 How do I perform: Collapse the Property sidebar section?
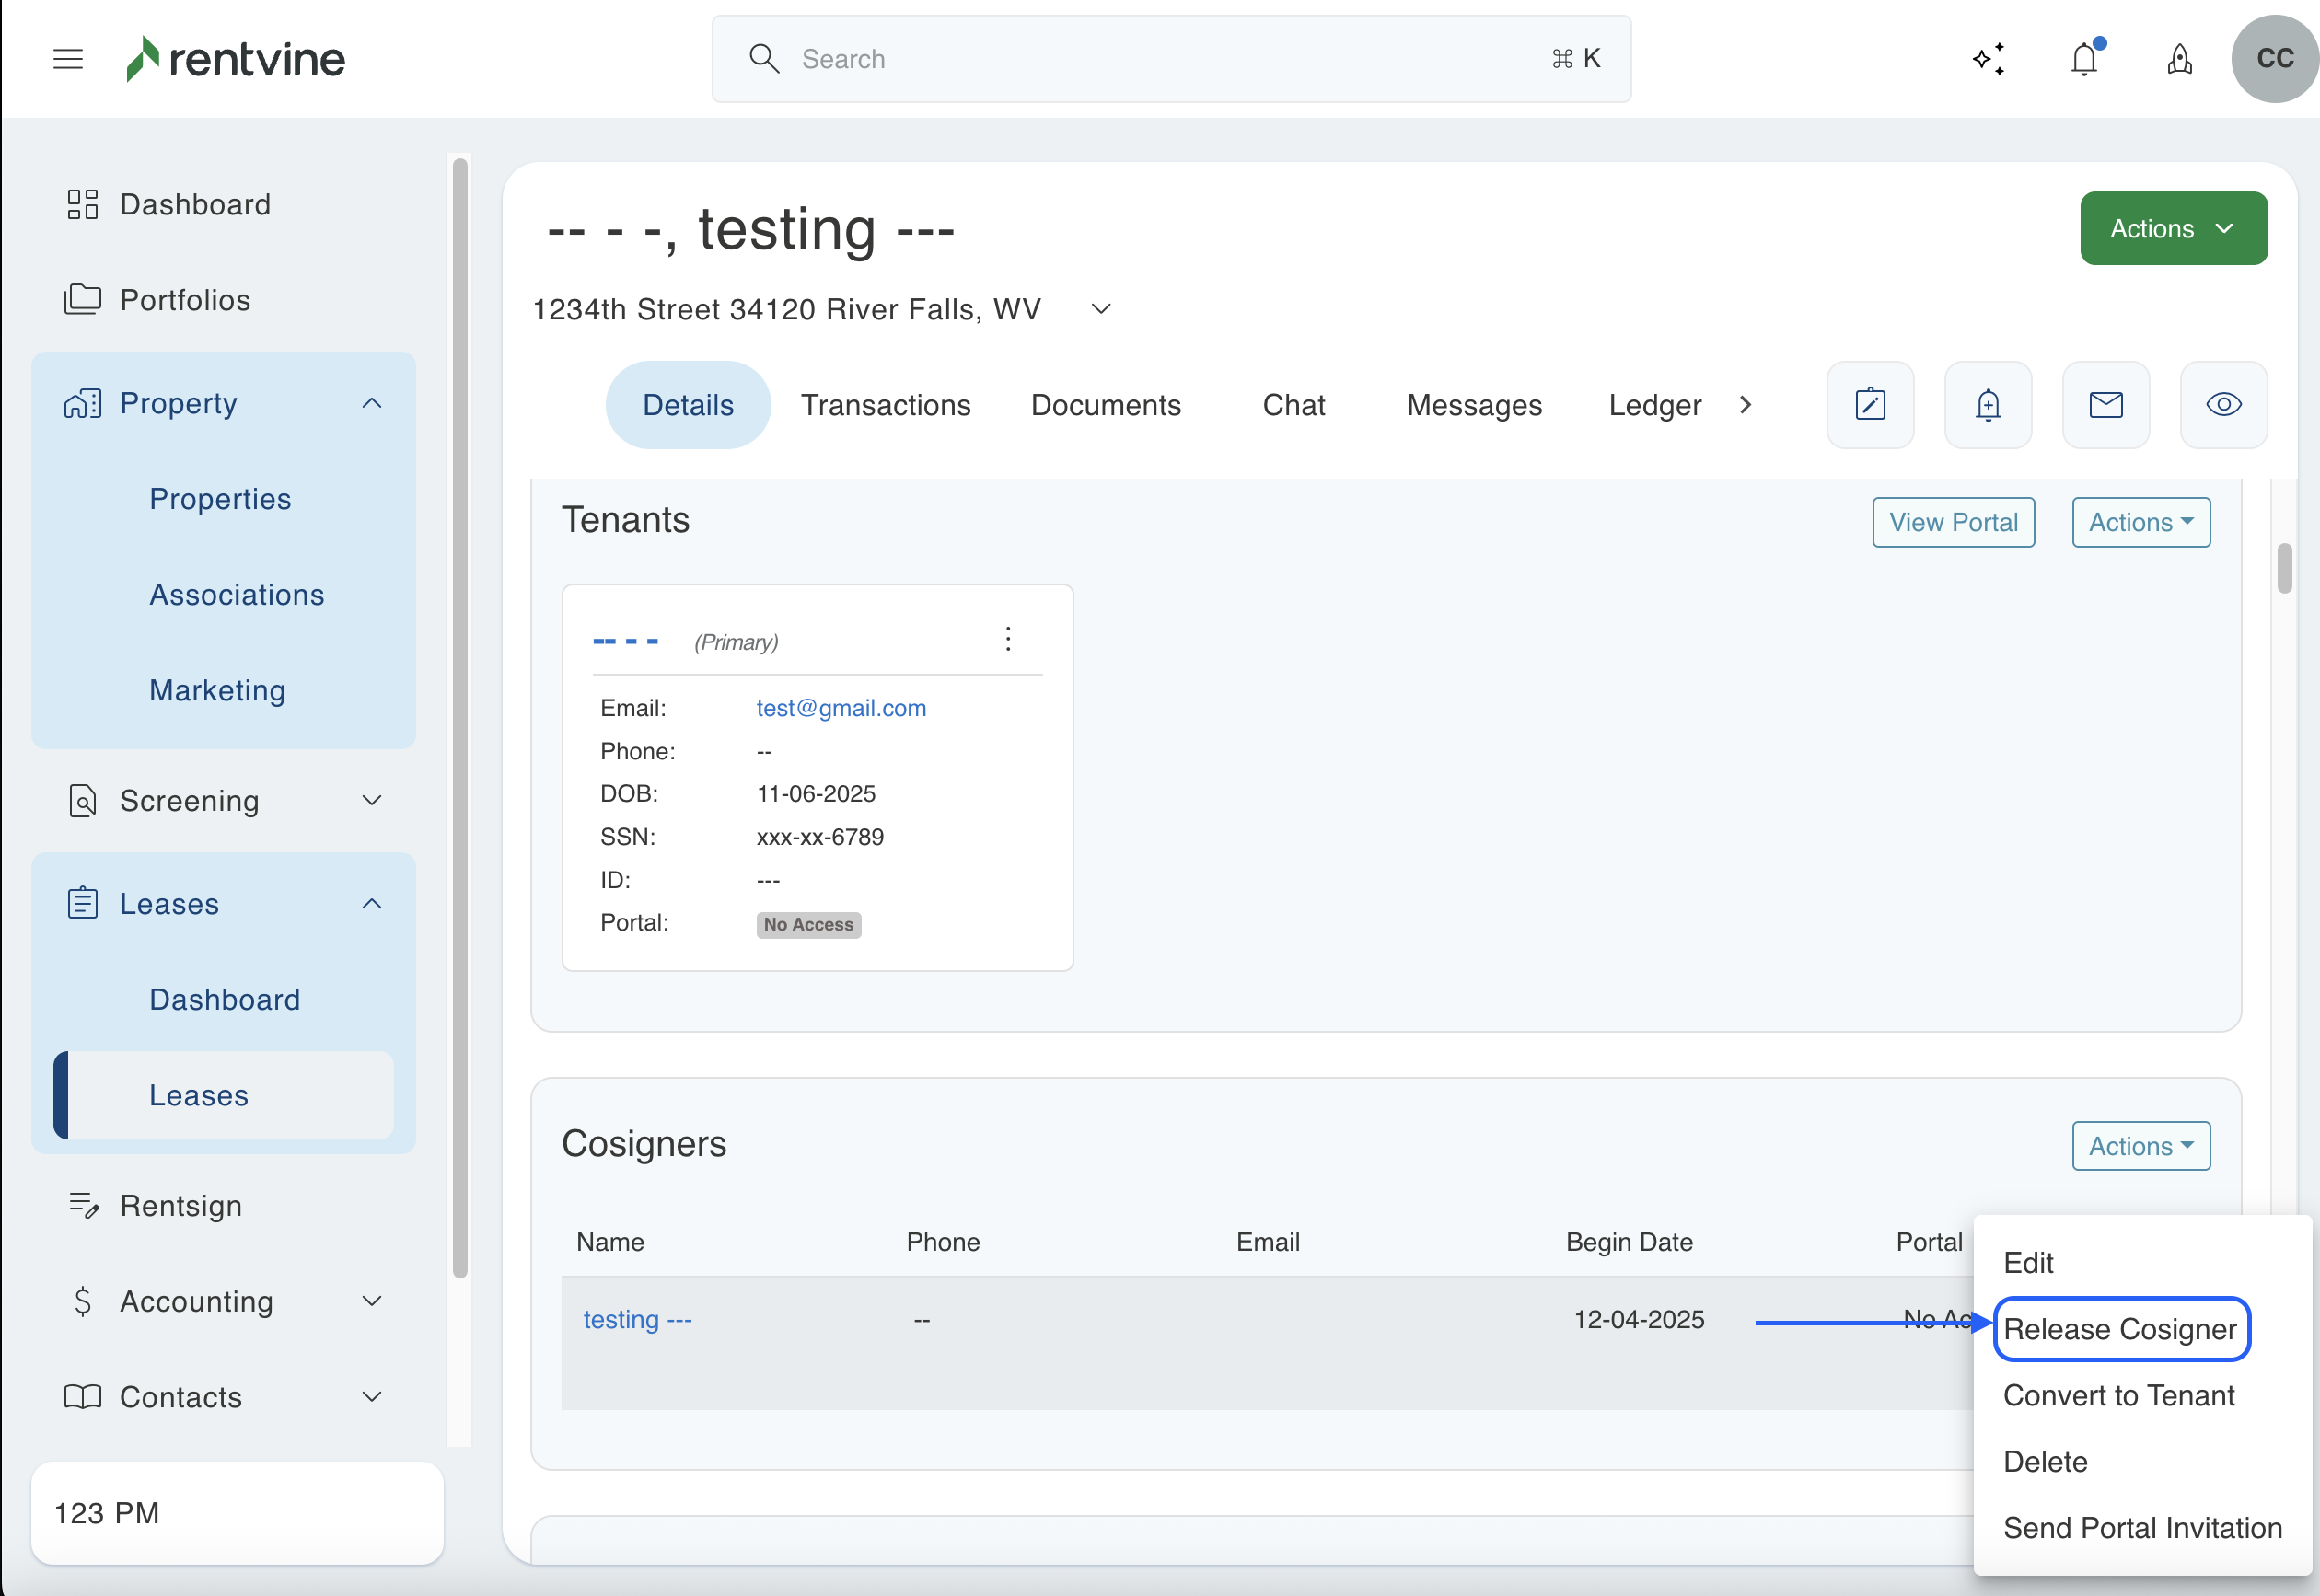(371, 403)
